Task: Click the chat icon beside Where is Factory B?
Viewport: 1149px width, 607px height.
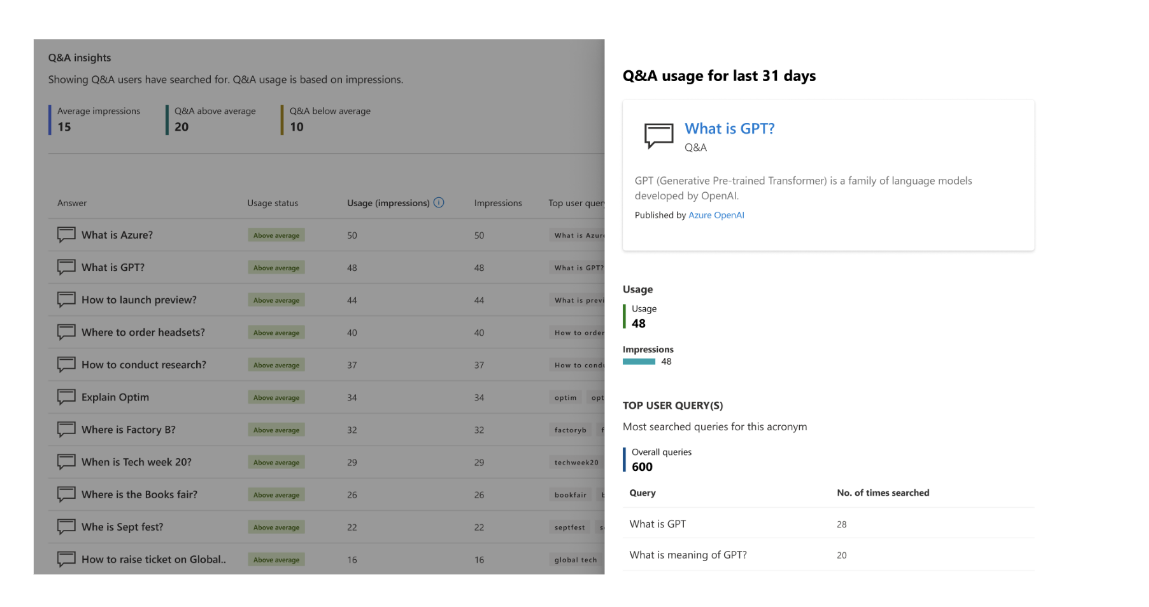Action: (67, 429)
